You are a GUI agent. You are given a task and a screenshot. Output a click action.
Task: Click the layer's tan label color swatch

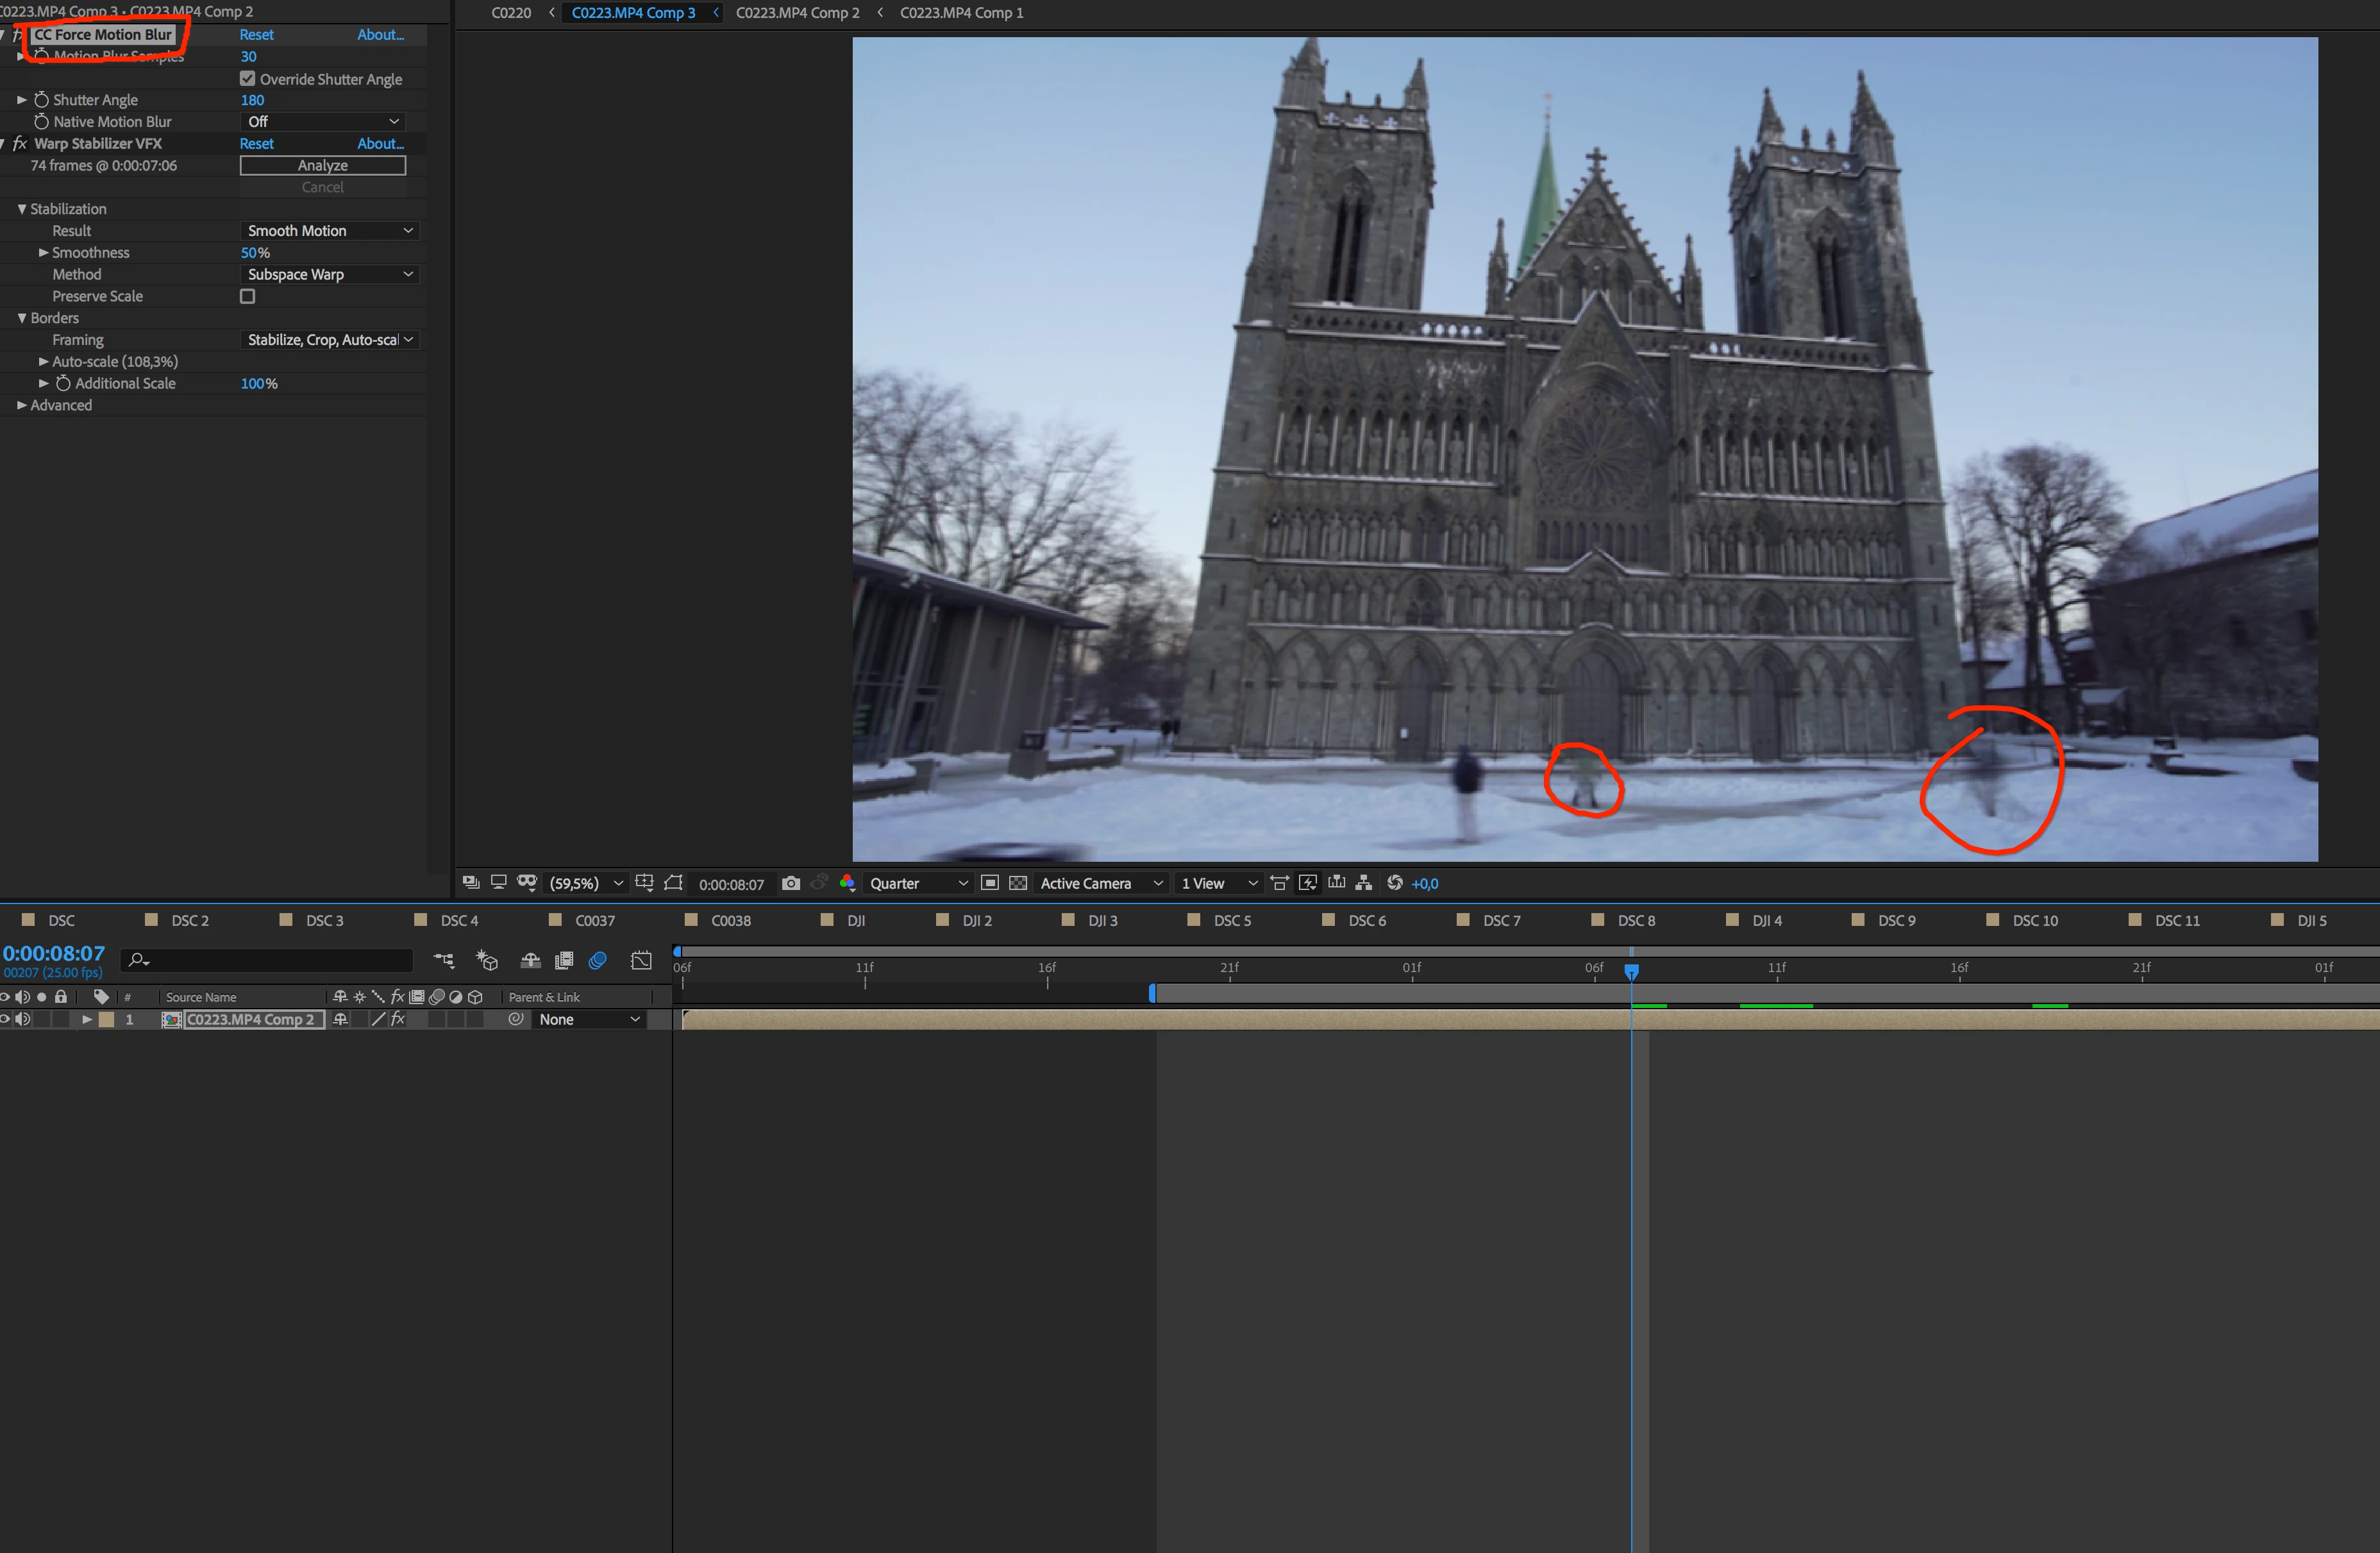point(106,1019)
